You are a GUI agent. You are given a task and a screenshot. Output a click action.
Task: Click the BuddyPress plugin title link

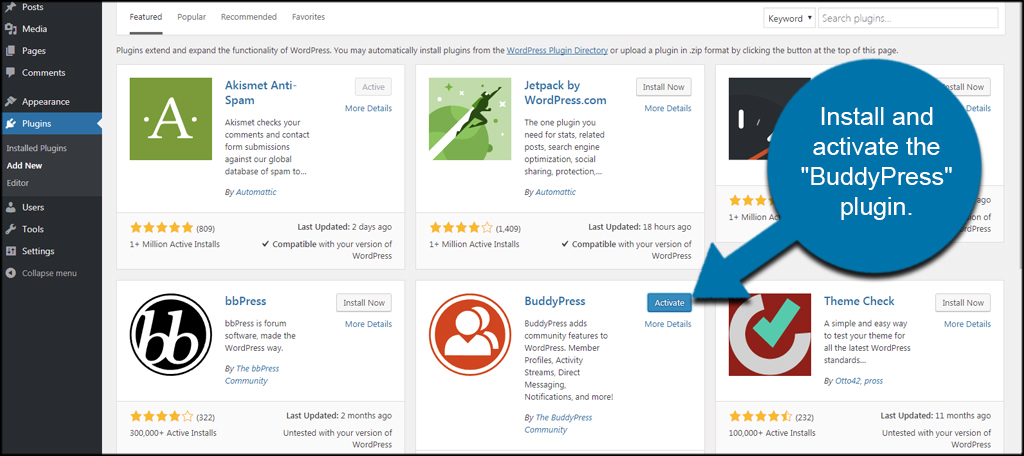pyautogui.click(x=554, y=301)
